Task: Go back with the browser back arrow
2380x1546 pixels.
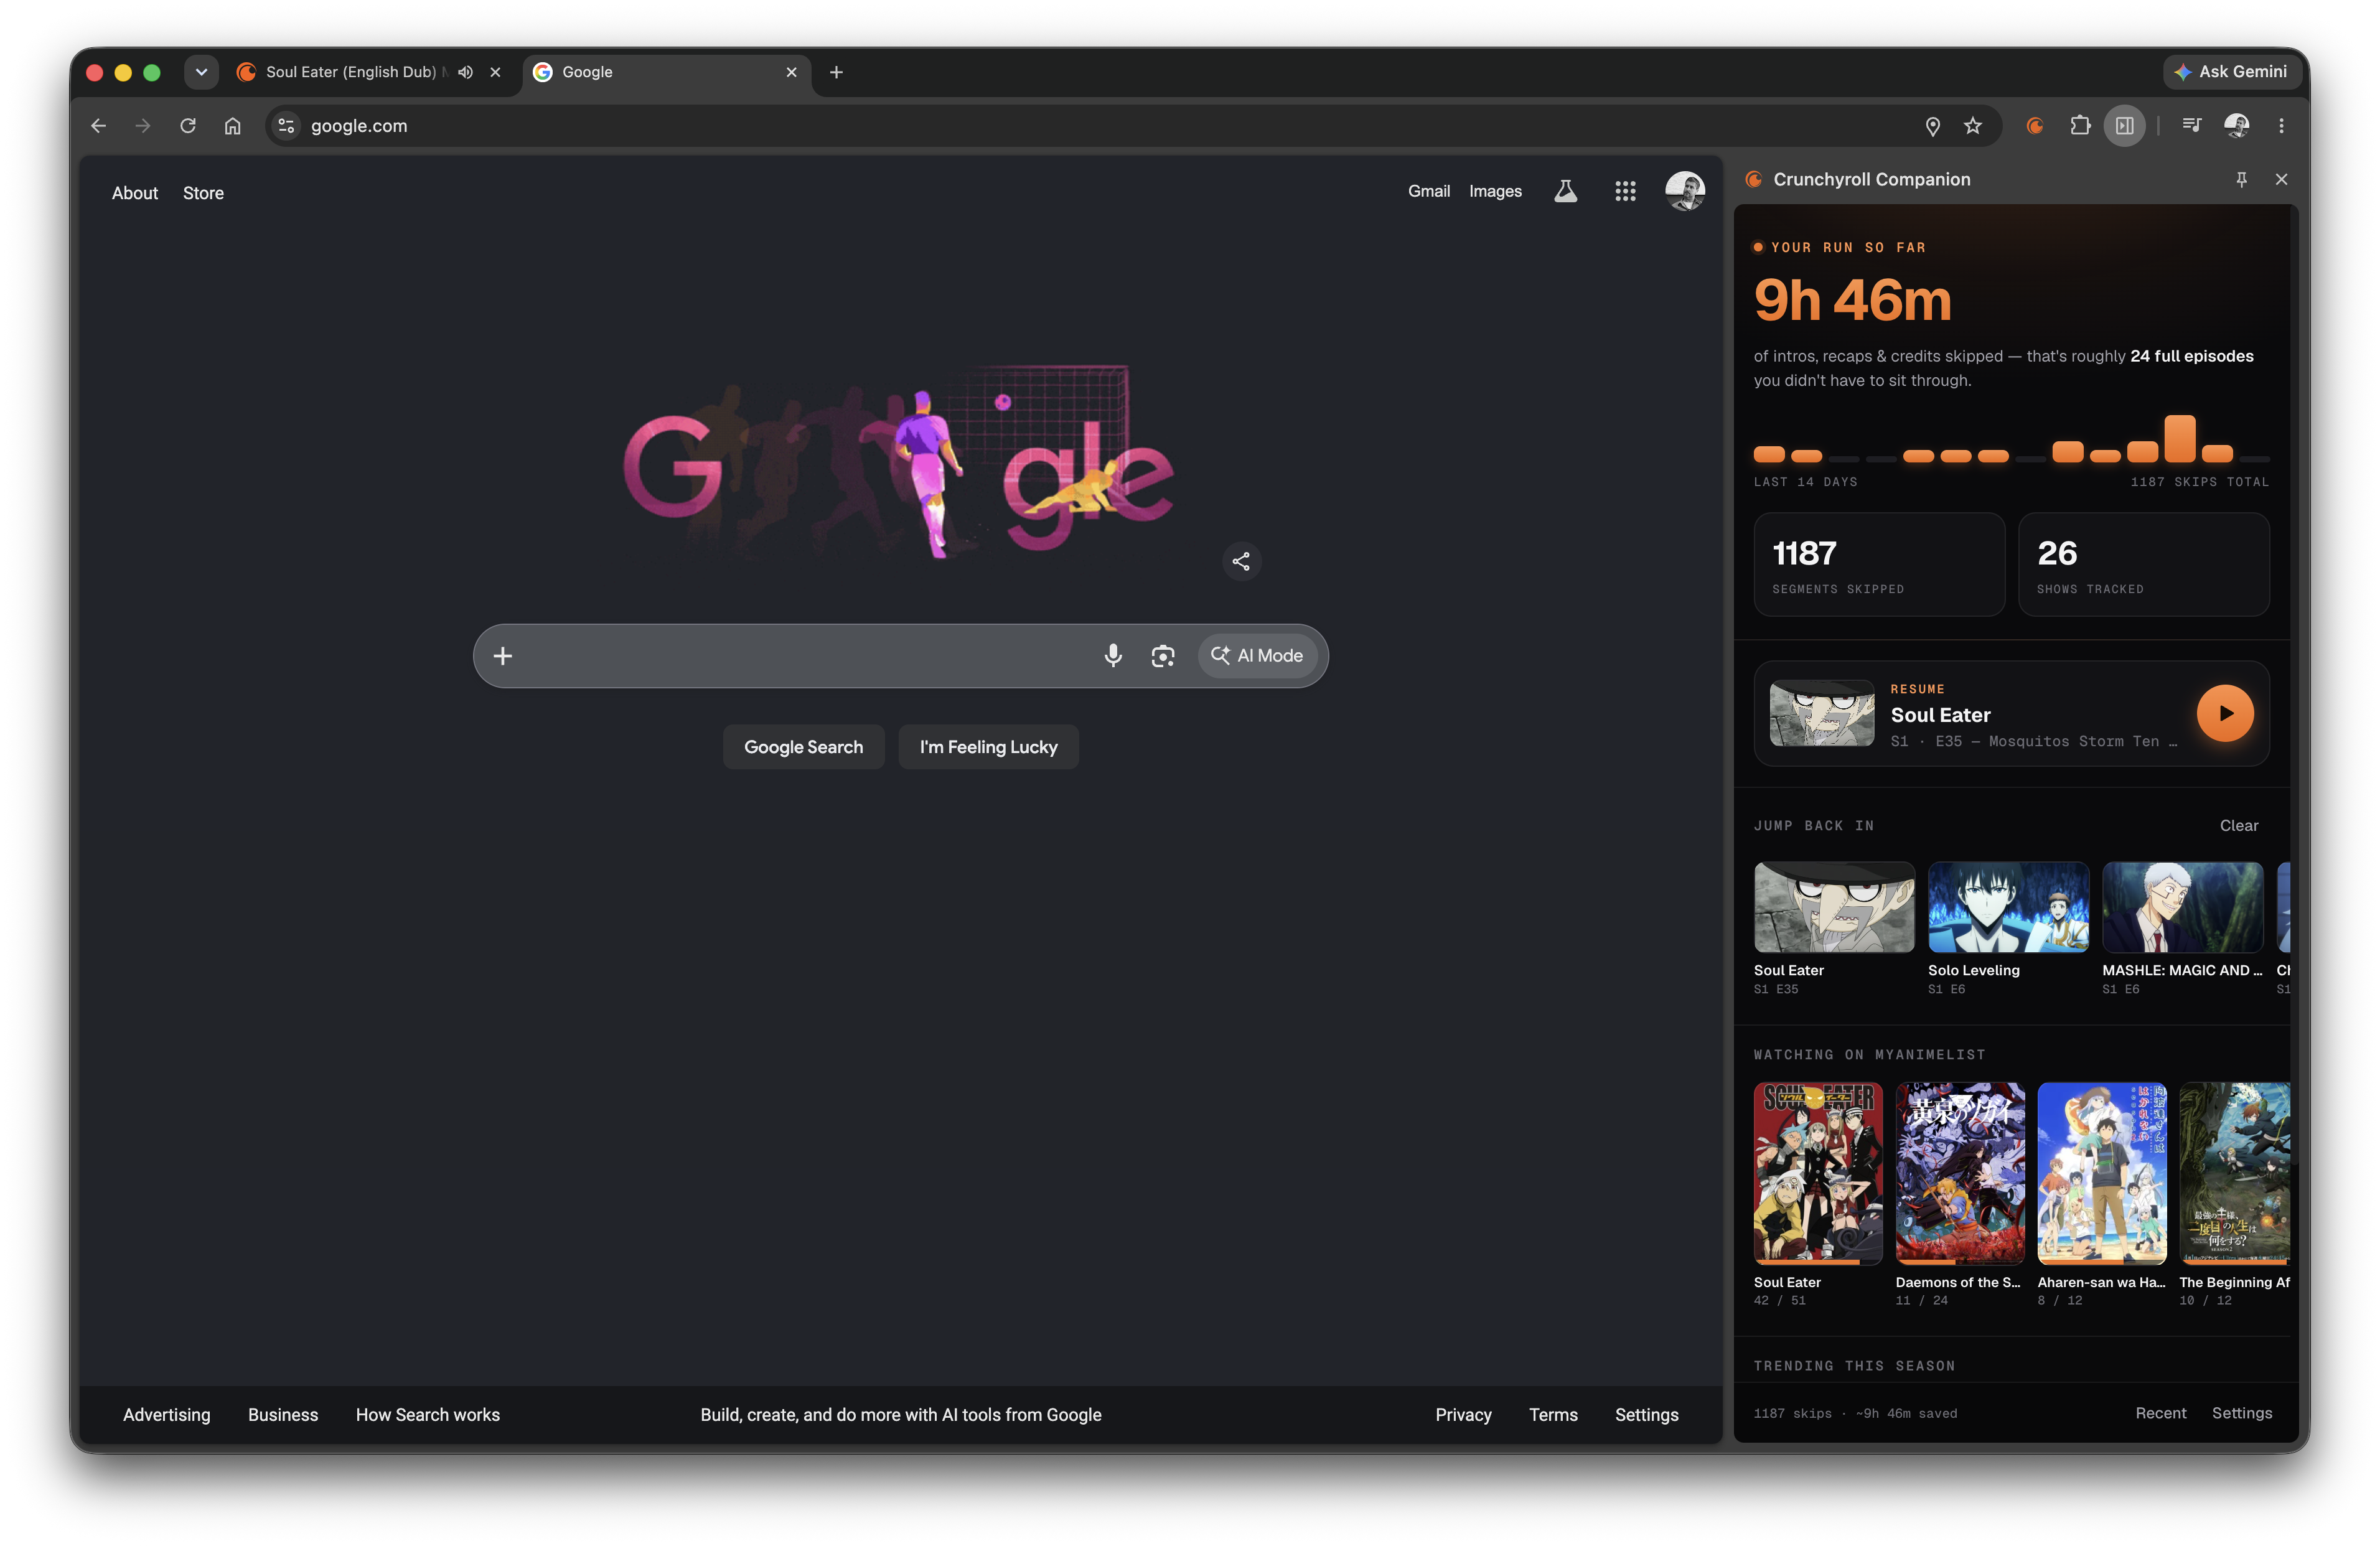Action: tap(98, 126)
